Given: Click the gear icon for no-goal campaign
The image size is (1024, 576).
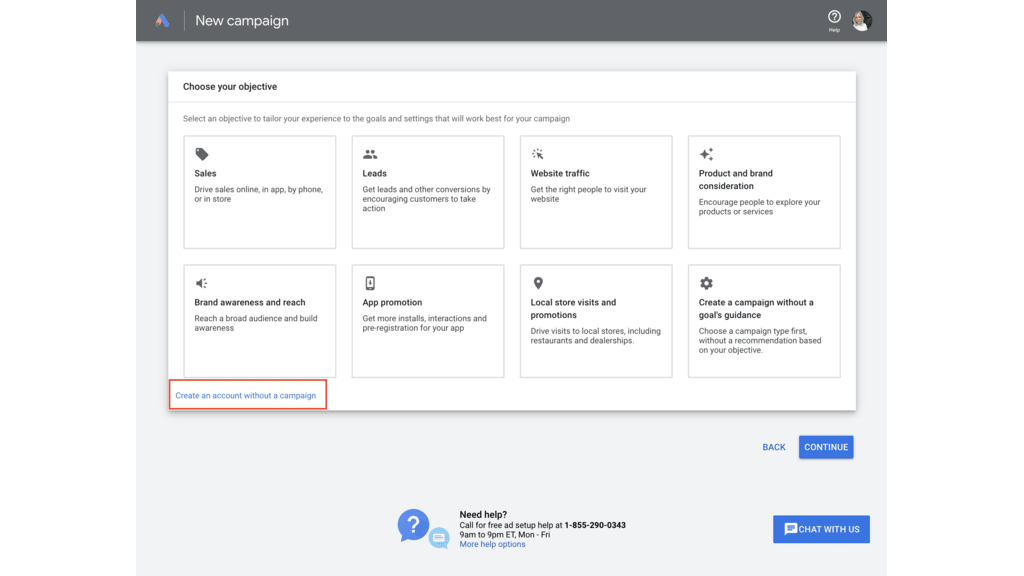Looking at the screenshot, I should click(706, 283).
